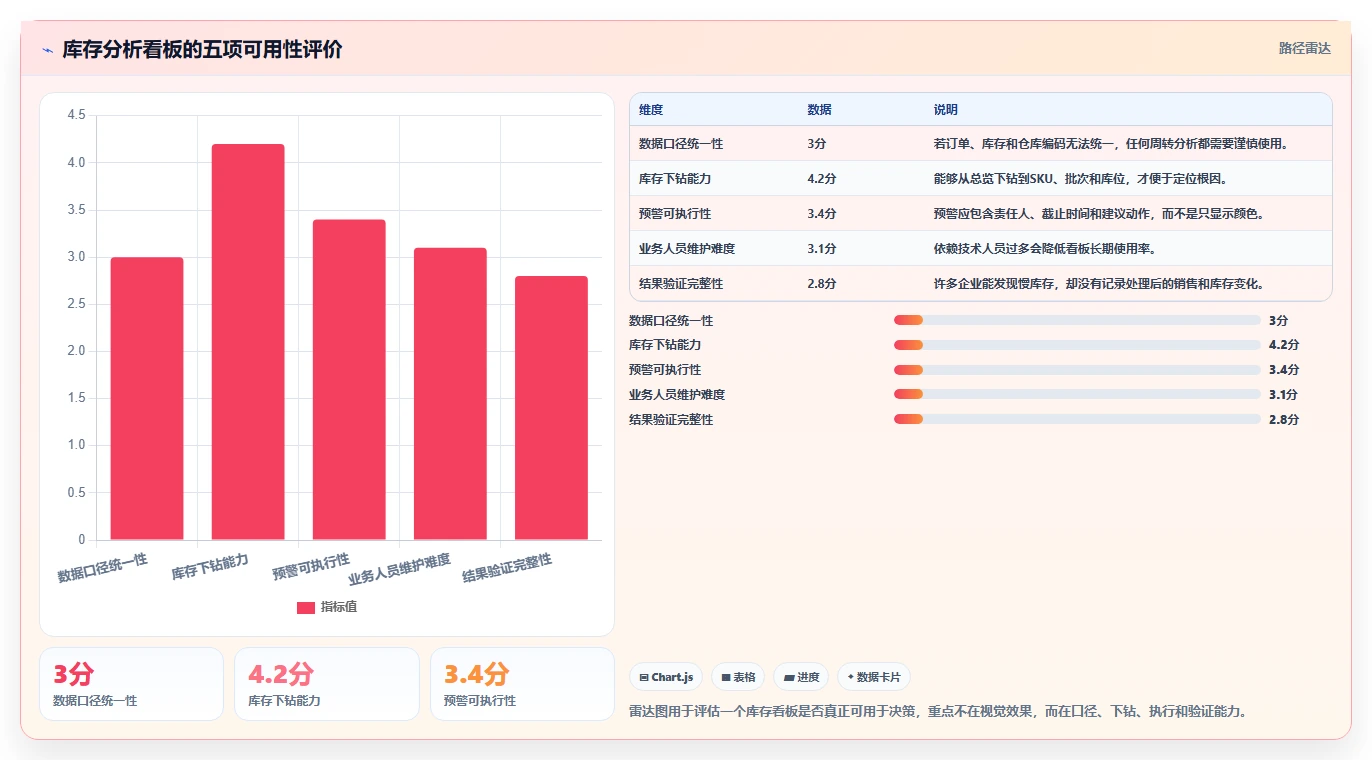Select the 业务人员维护难度 cell in the table
The width and height of the screenshot is (1372, 760).
[687, 249]
